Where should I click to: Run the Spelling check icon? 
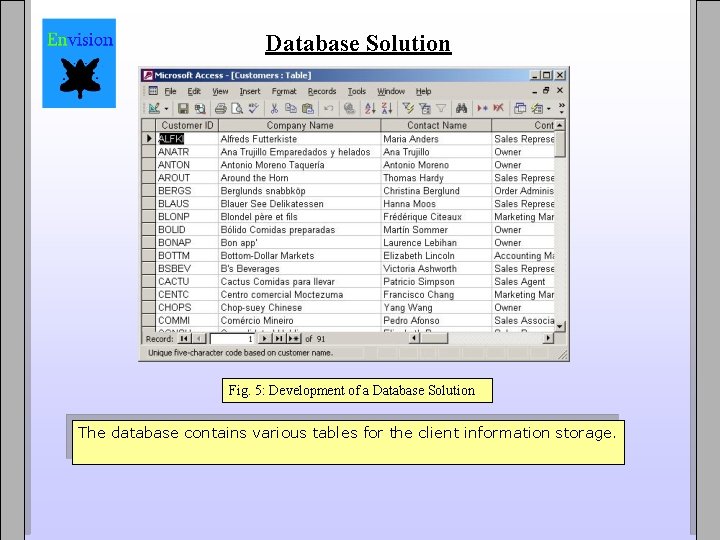pos(253,109)
